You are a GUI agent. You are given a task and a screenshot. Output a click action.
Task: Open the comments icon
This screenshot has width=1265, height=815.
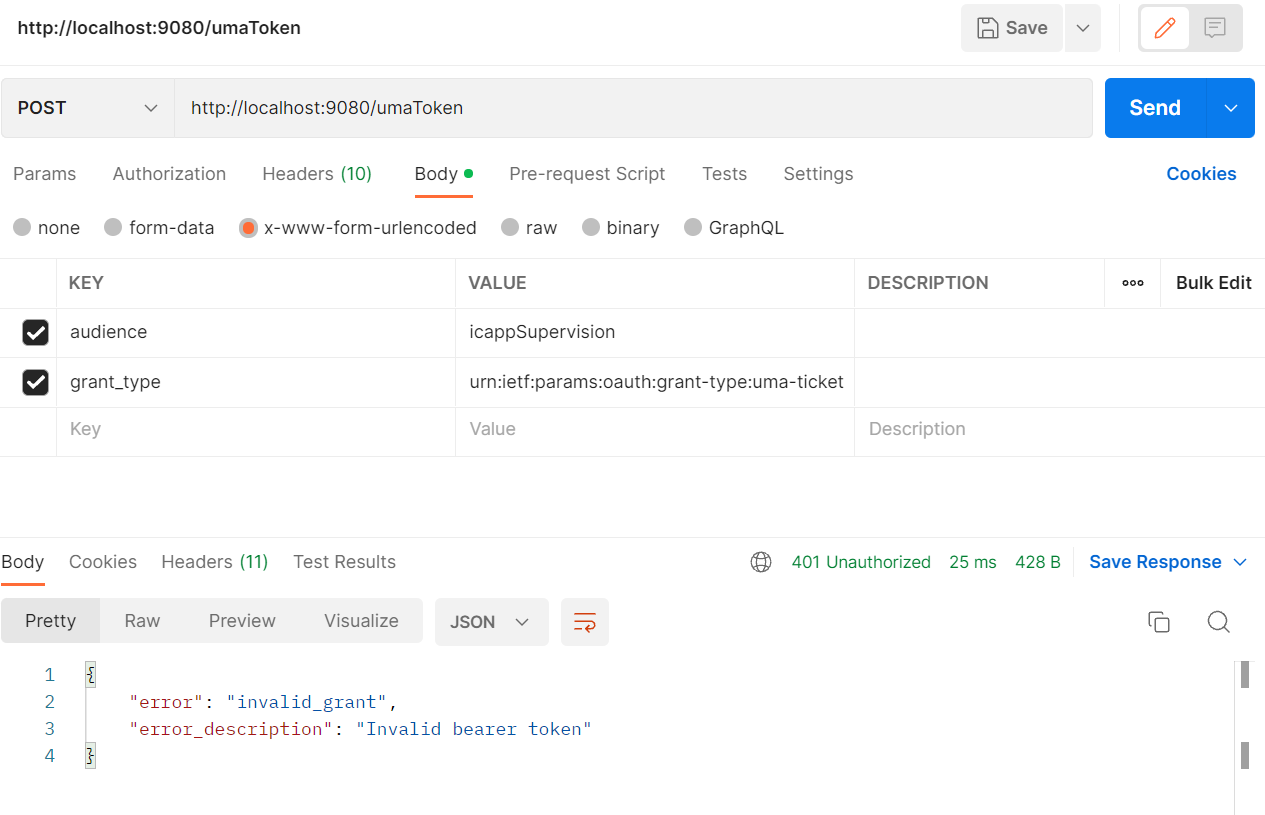(x=1215, y=28)
